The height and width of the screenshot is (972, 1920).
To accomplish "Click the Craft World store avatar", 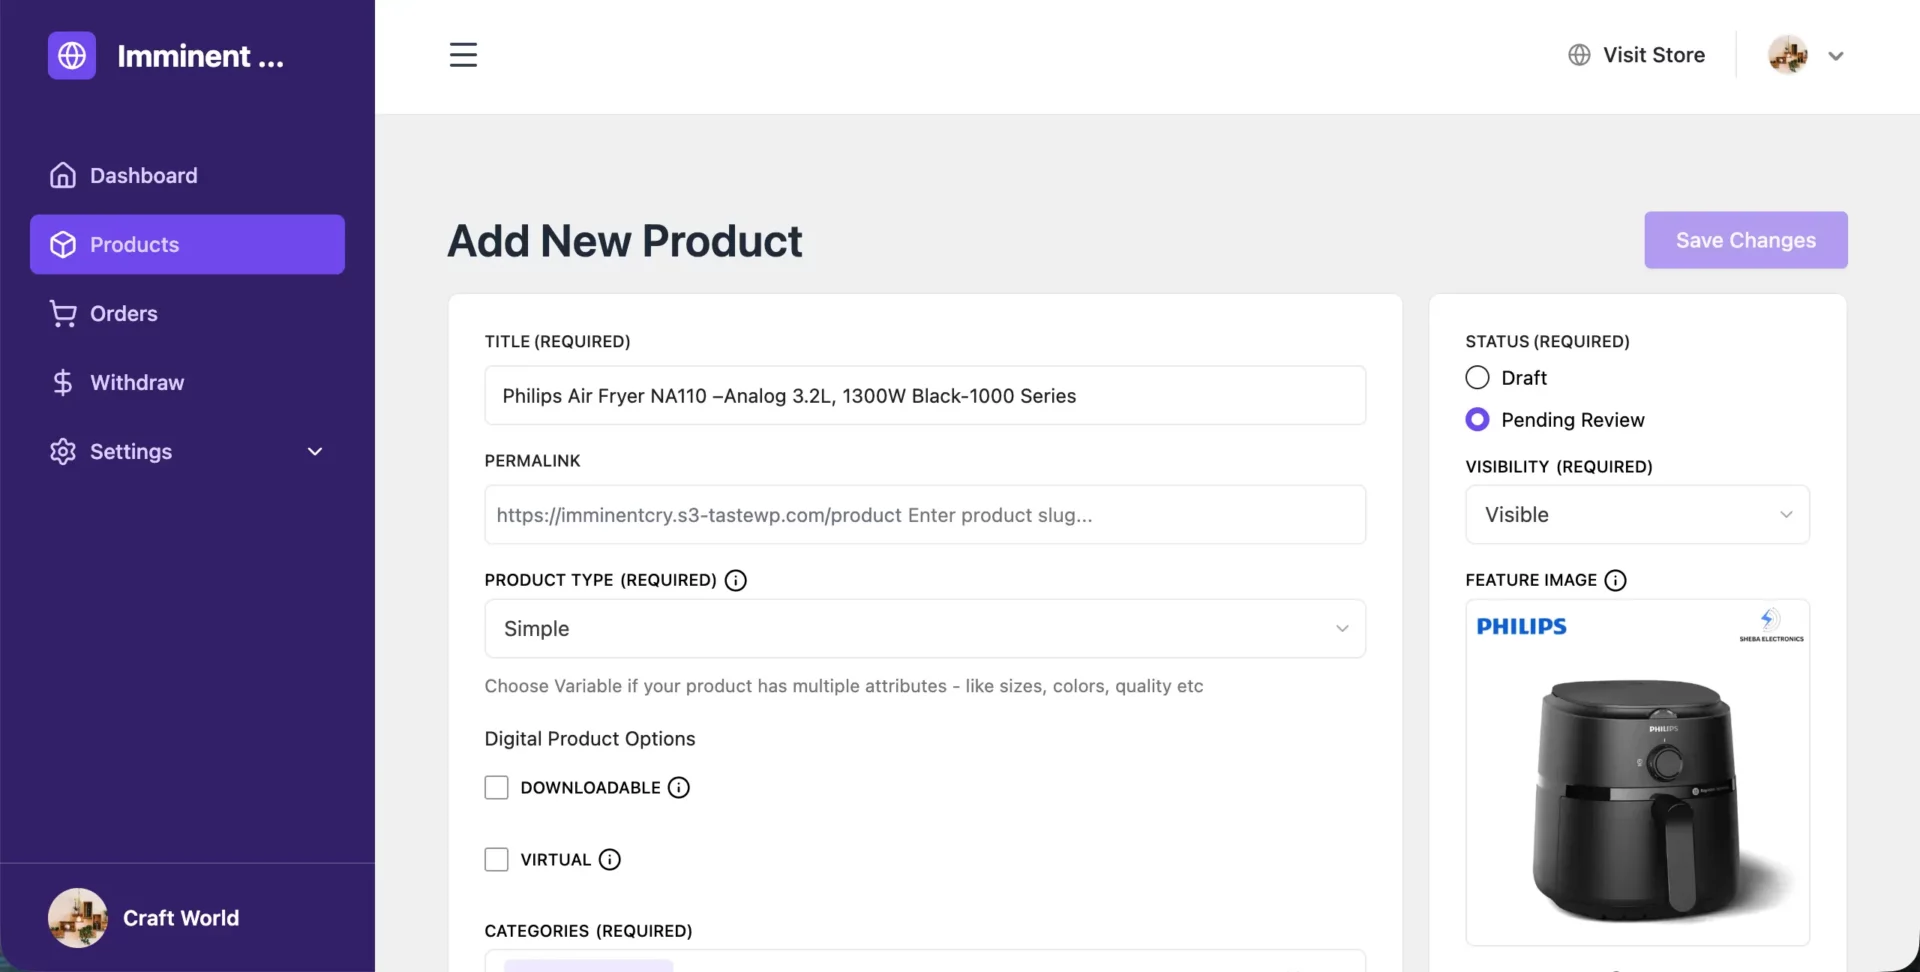I will pos(78,918).
